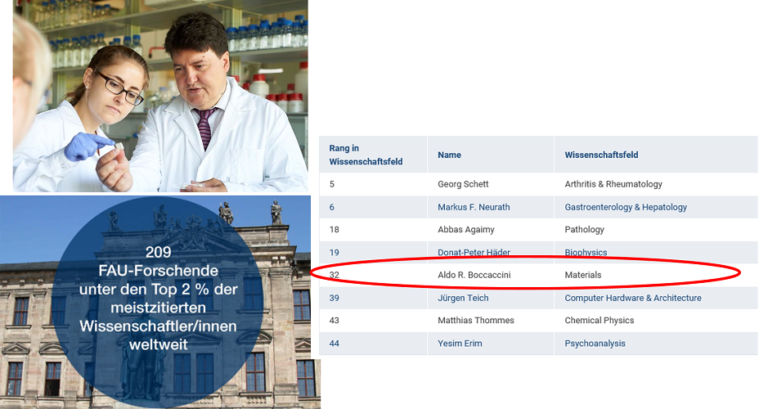This screenshot has width=768, height=409.
Task: Open the 'Gastroenterology & Hepatology' link
Action: (625, 207)
